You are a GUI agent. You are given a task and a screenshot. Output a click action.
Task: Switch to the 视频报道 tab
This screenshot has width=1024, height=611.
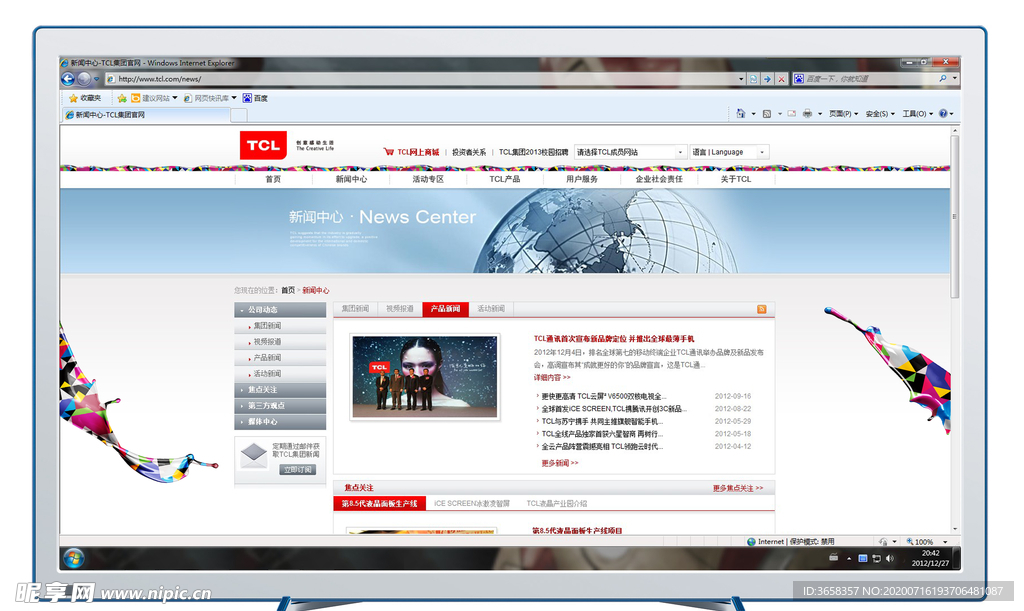click(x=400, y=309)
